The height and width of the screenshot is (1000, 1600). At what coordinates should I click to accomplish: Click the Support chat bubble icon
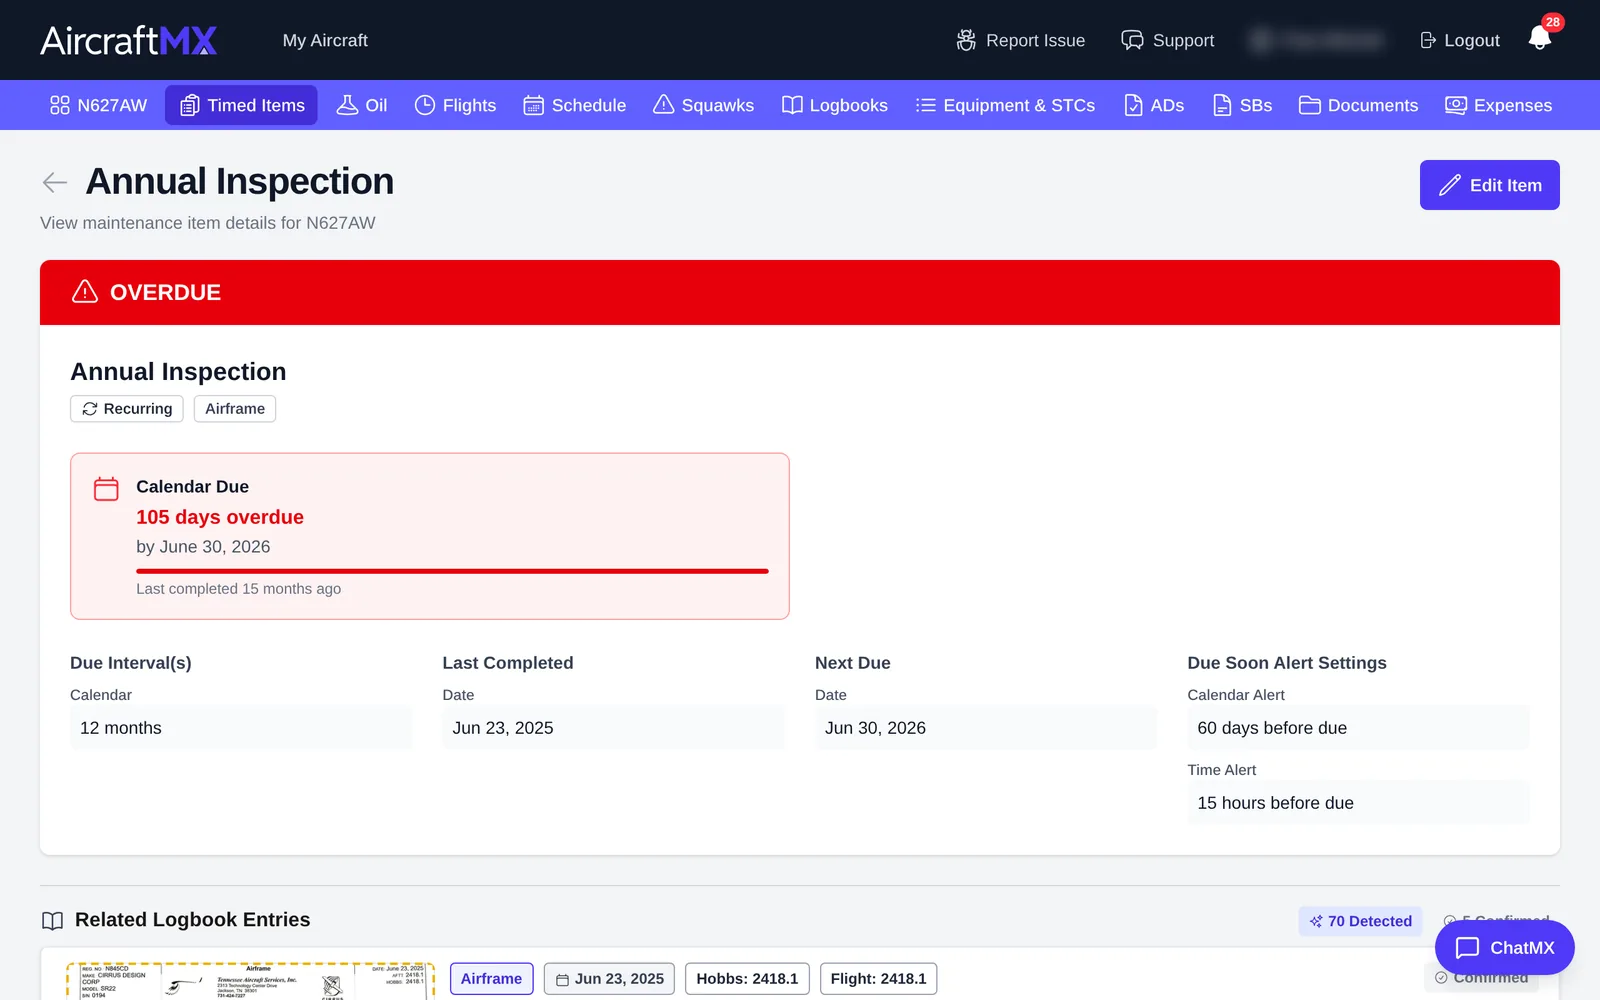coord(1132,40)
